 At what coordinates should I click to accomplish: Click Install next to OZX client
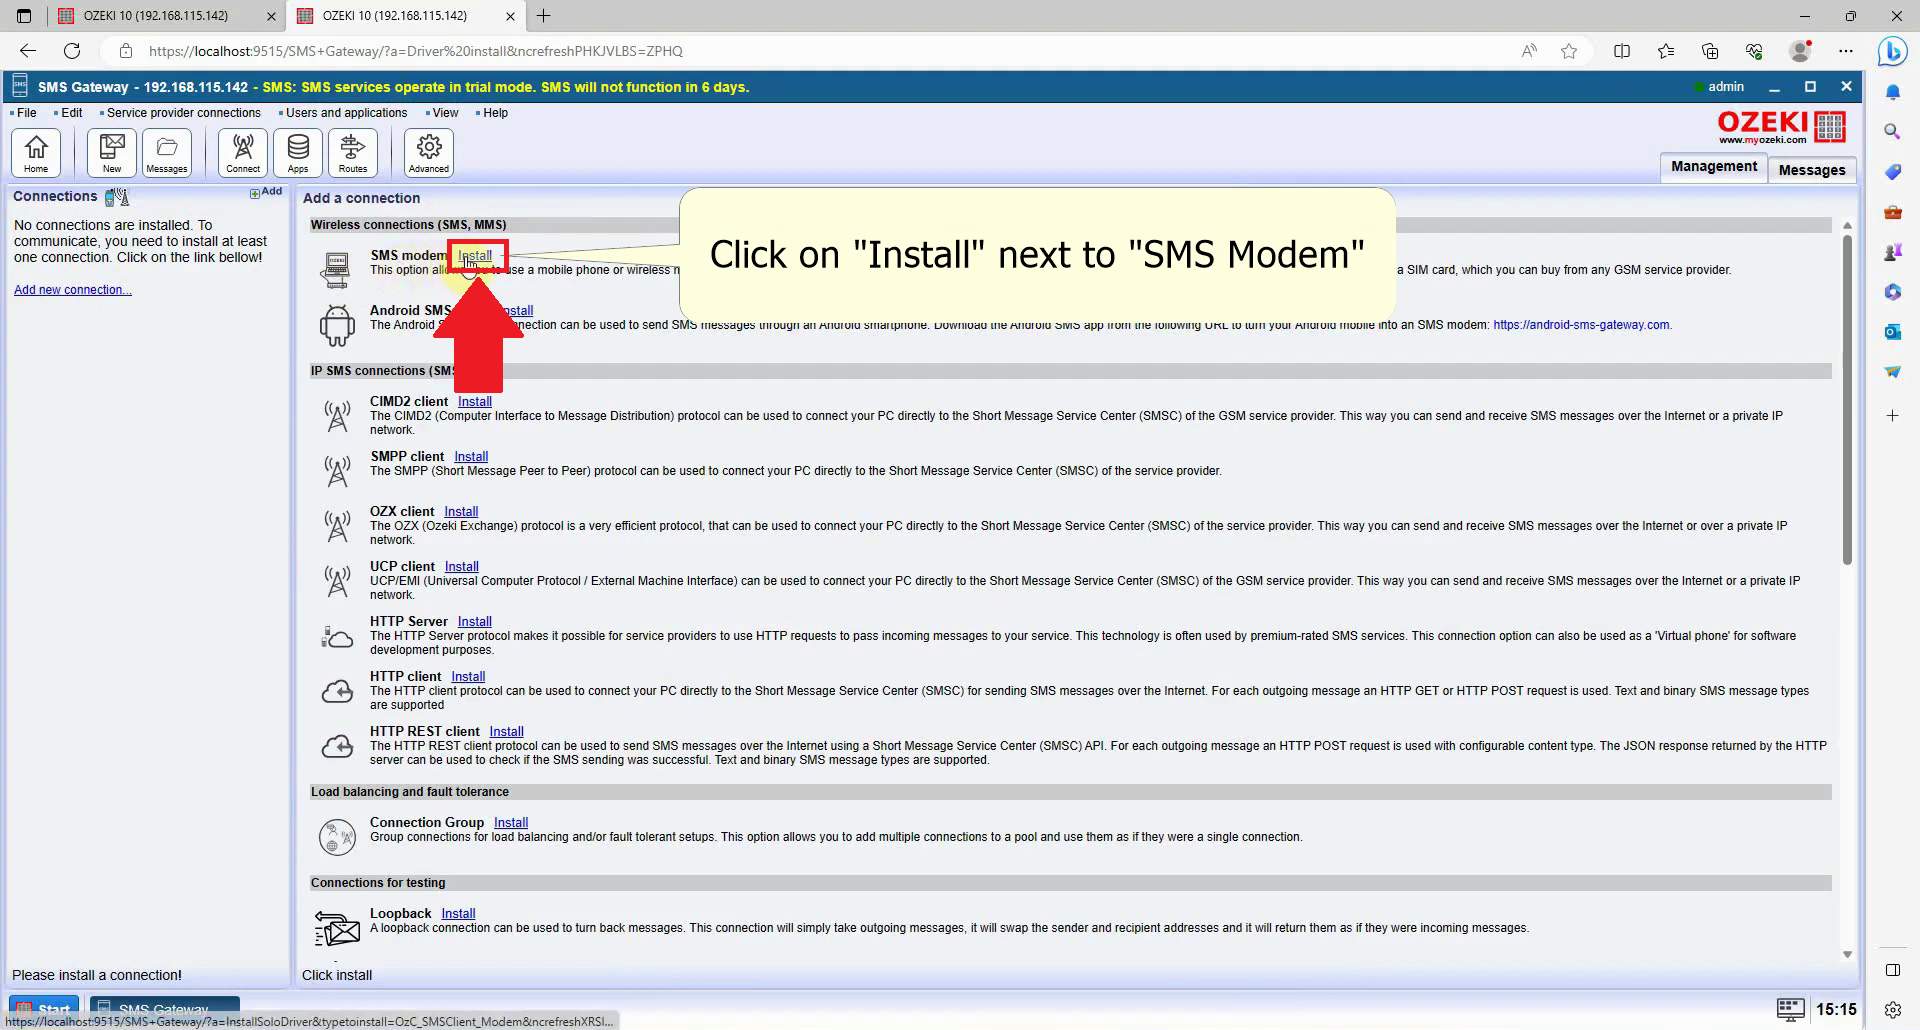461,512
